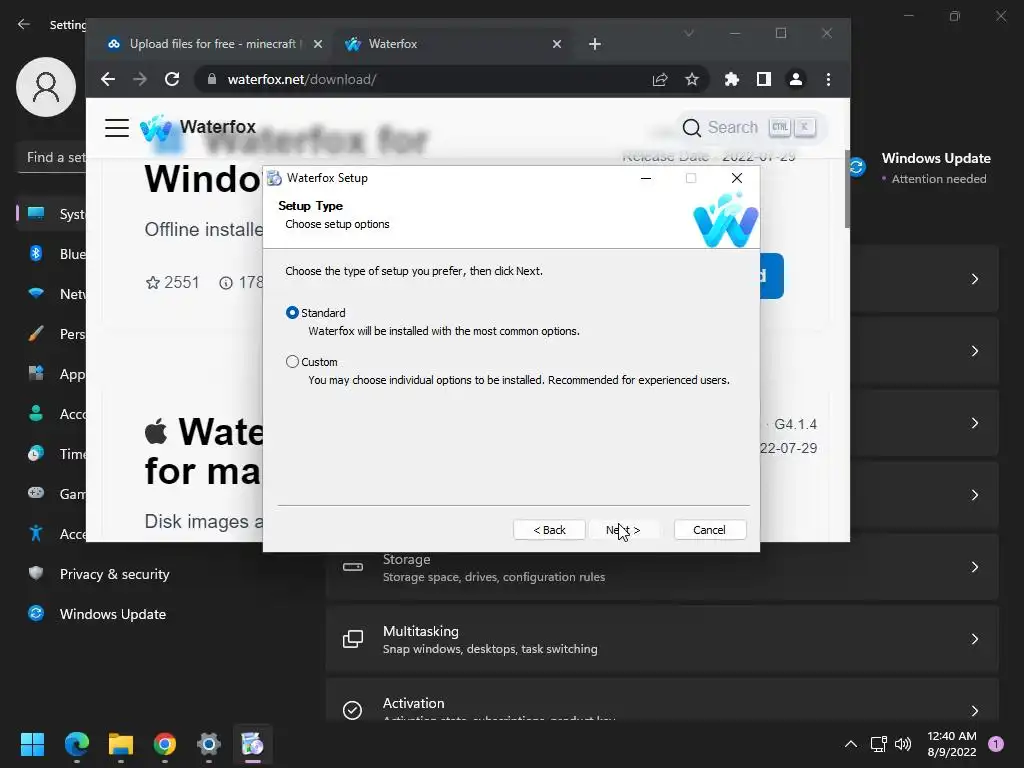The image size is (1024, 768).
Task: Click the Settings user avatar
Action: [x=46, y=87]
